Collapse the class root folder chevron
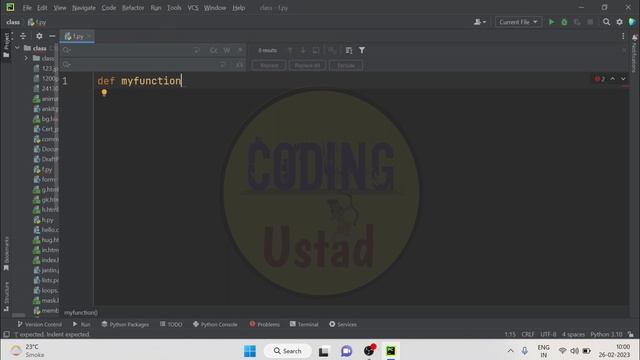The image size is (640, 360). tap(17, 48)
